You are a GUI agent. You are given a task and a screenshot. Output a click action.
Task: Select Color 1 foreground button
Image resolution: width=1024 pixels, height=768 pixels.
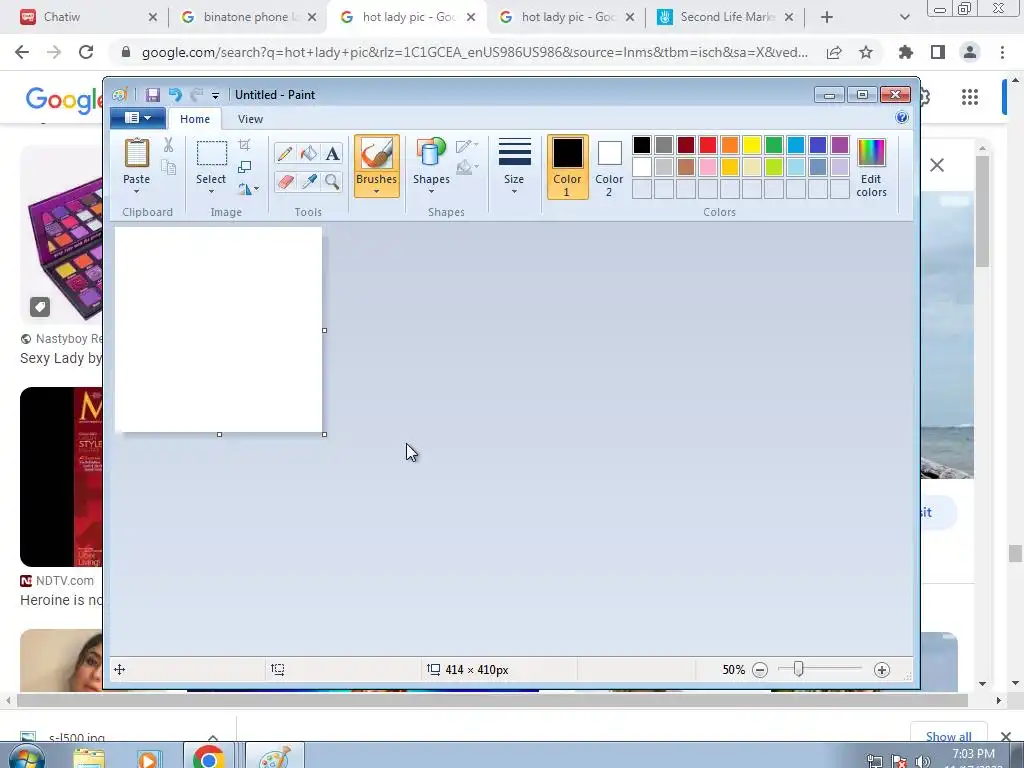point(567,167)
